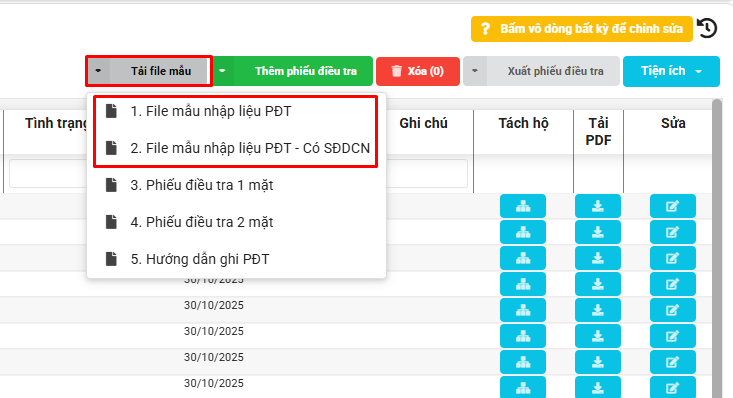This screenshot has height=398, width=733.
Task: Click Tách hộ icon in second table row
Action: [523, 232]
